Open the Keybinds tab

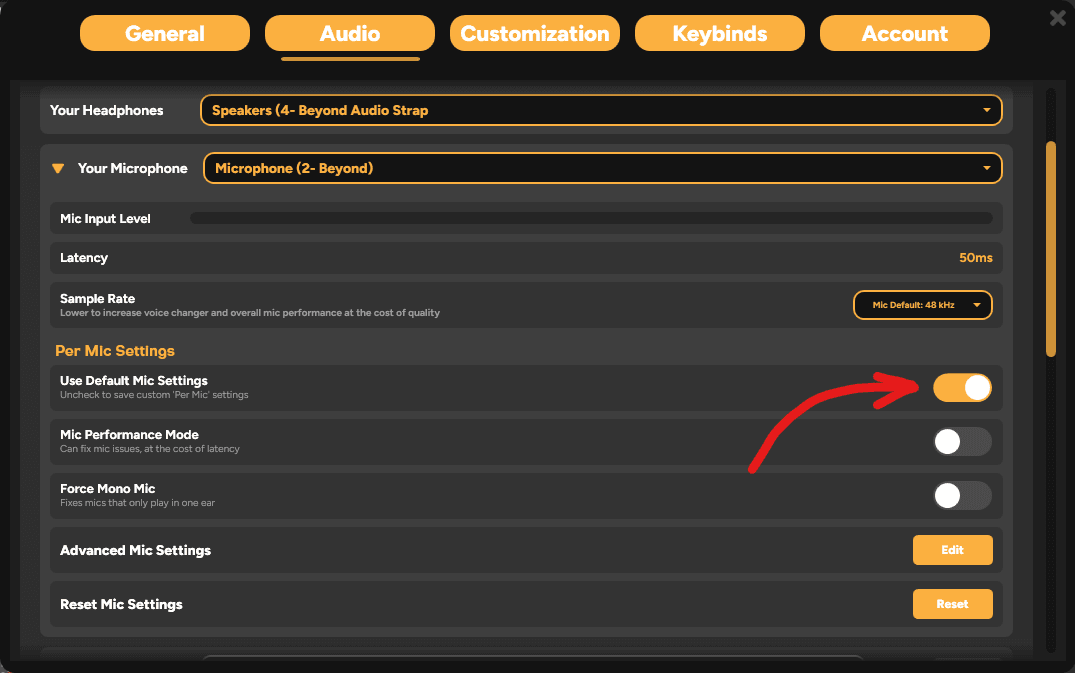coord(719,33)
